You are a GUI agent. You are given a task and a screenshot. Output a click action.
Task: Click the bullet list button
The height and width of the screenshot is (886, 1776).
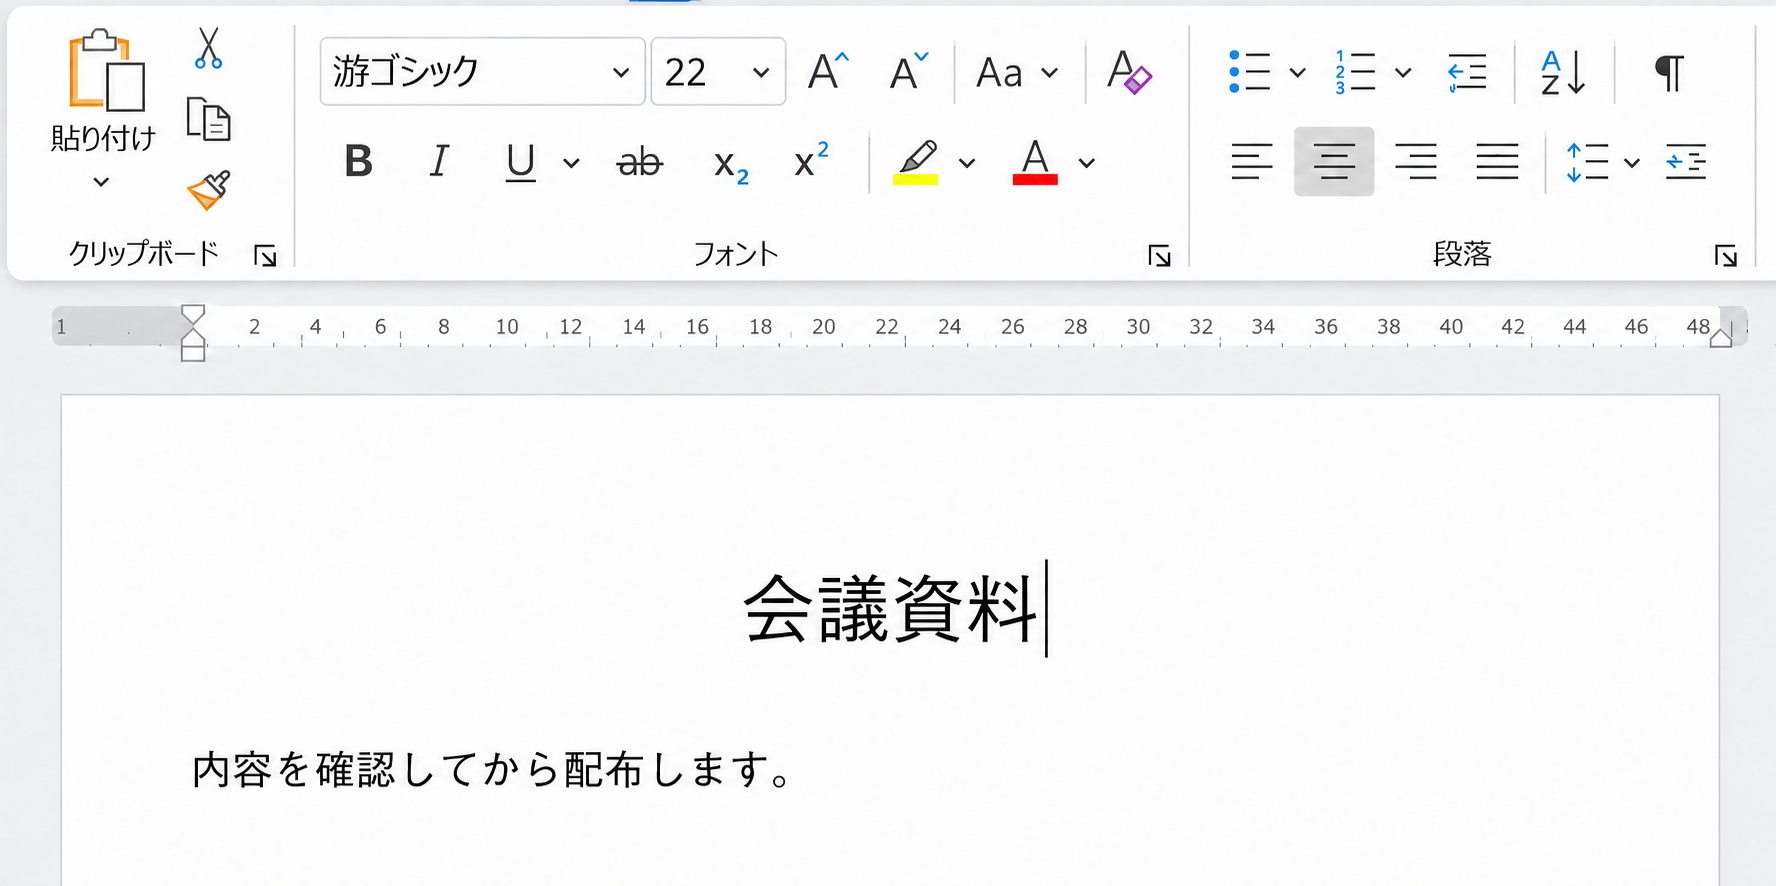click(1250, 72)
